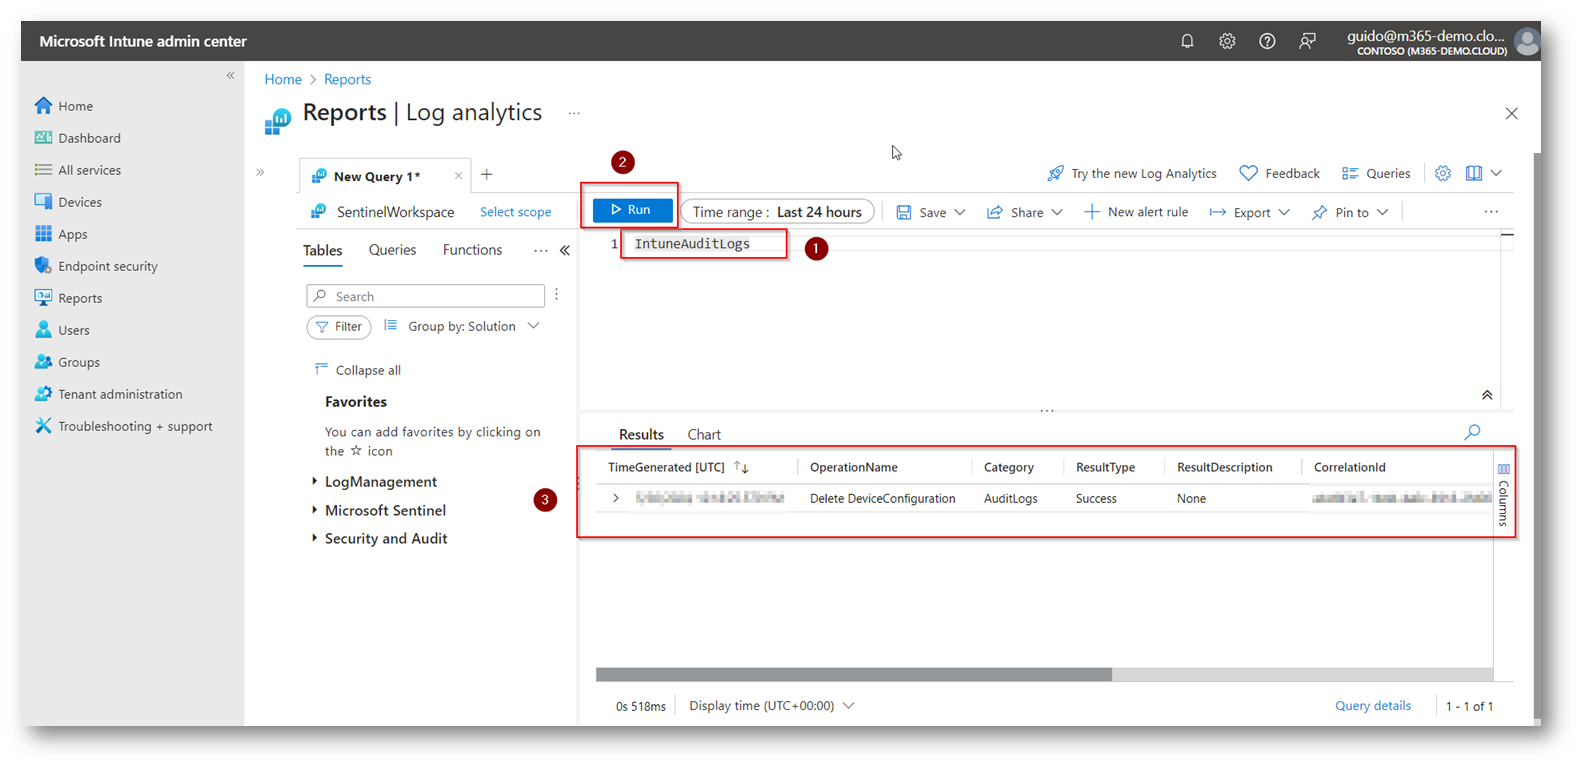Open query editor settings gear
Screen dimensions: 1583x768
pyautogui.click(x=1442, y=173)
